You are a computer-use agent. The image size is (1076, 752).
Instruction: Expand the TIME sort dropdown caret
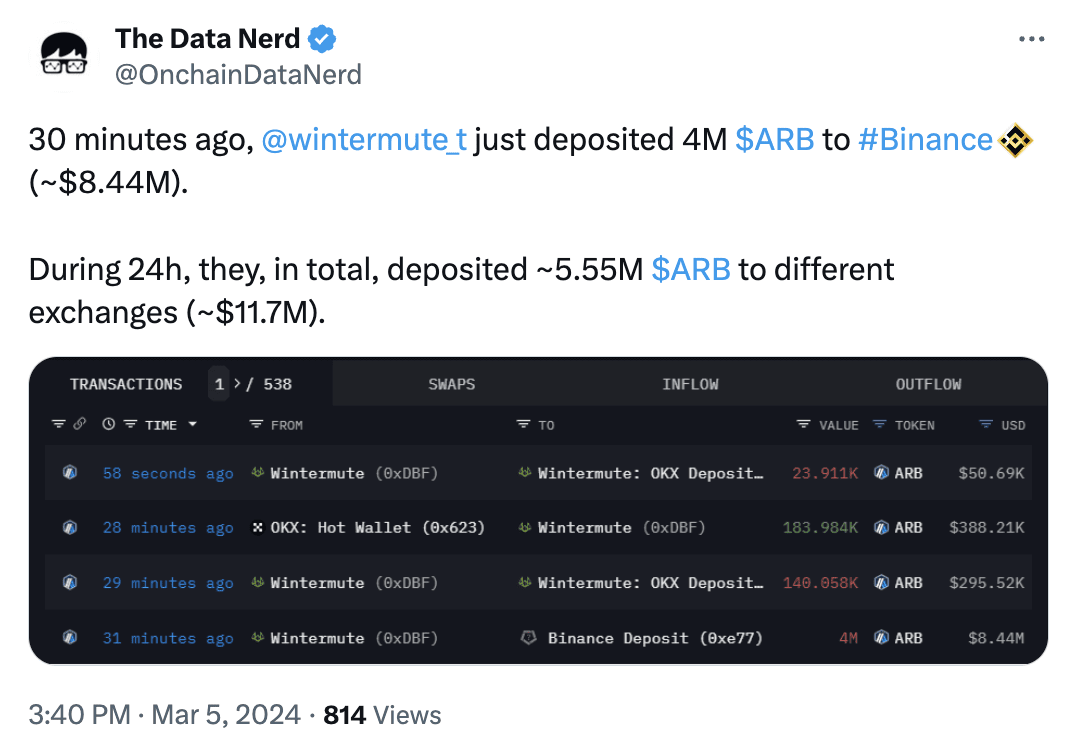(191, 424)
